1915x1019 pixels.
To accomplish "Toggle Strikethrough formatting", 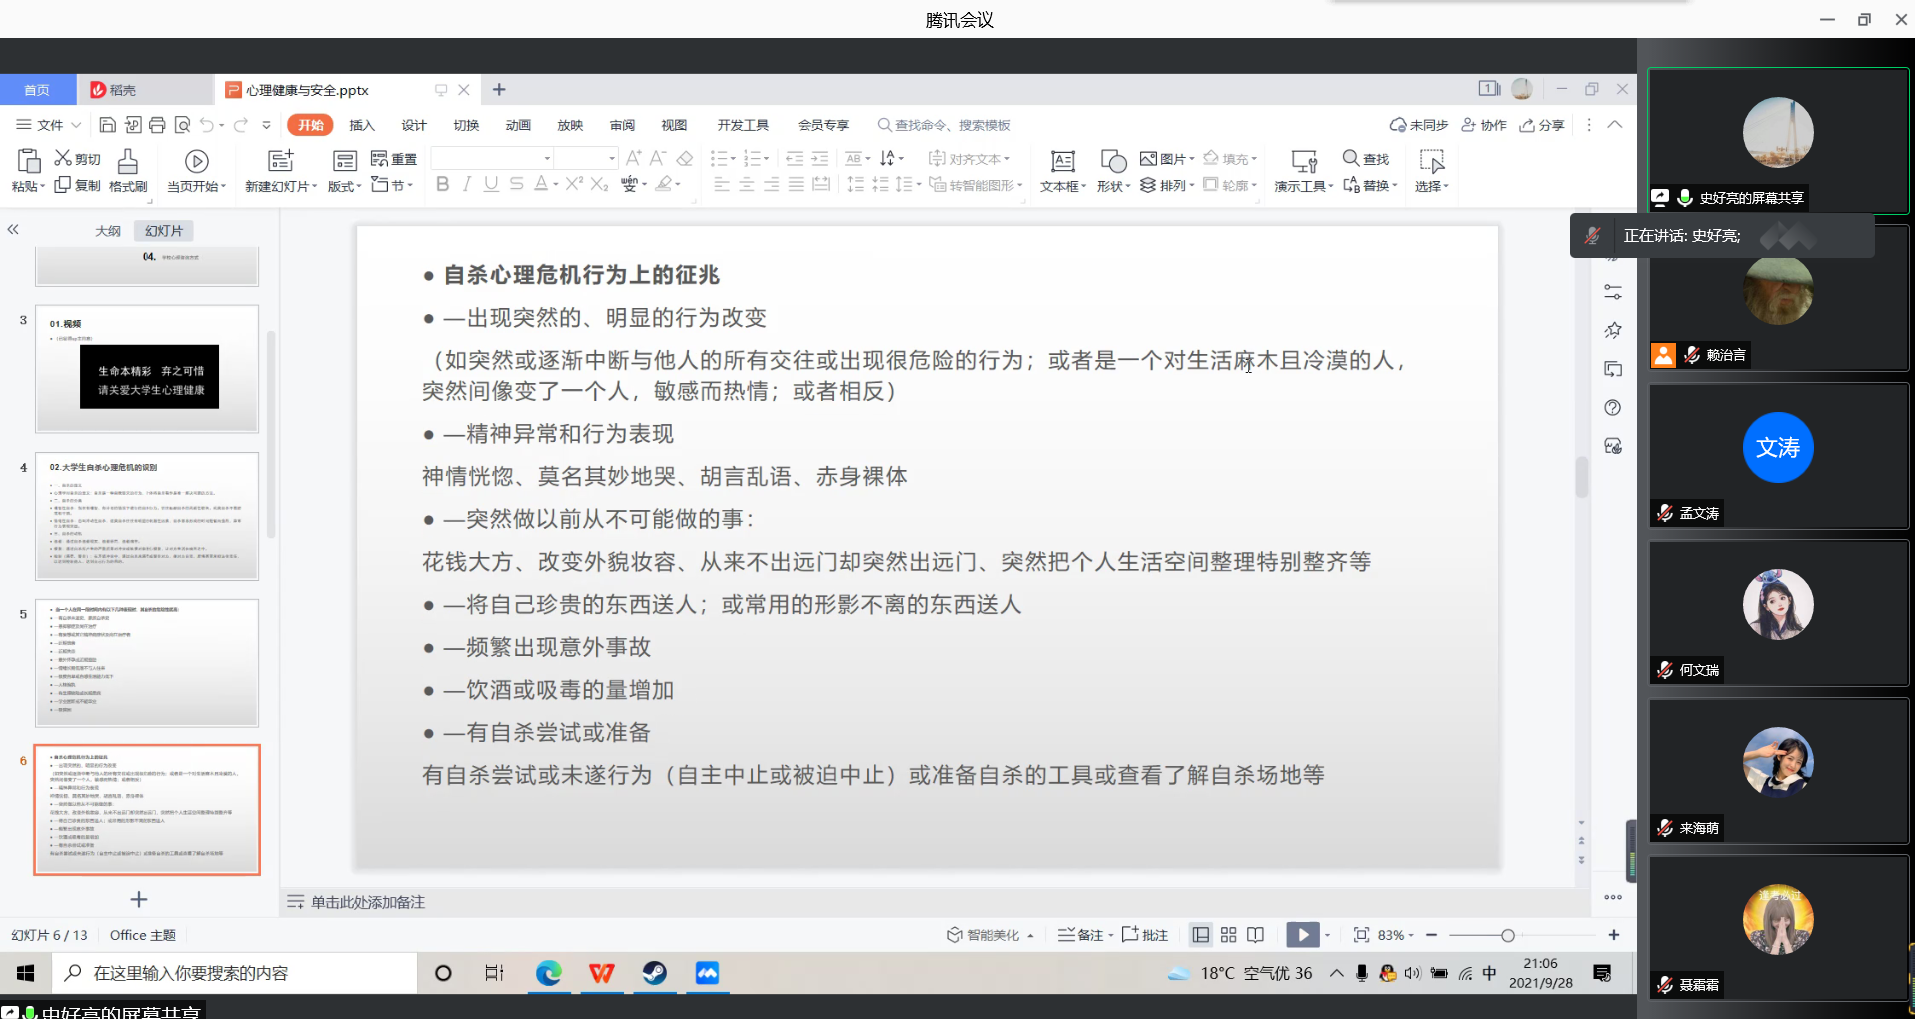I will [516, 184].
